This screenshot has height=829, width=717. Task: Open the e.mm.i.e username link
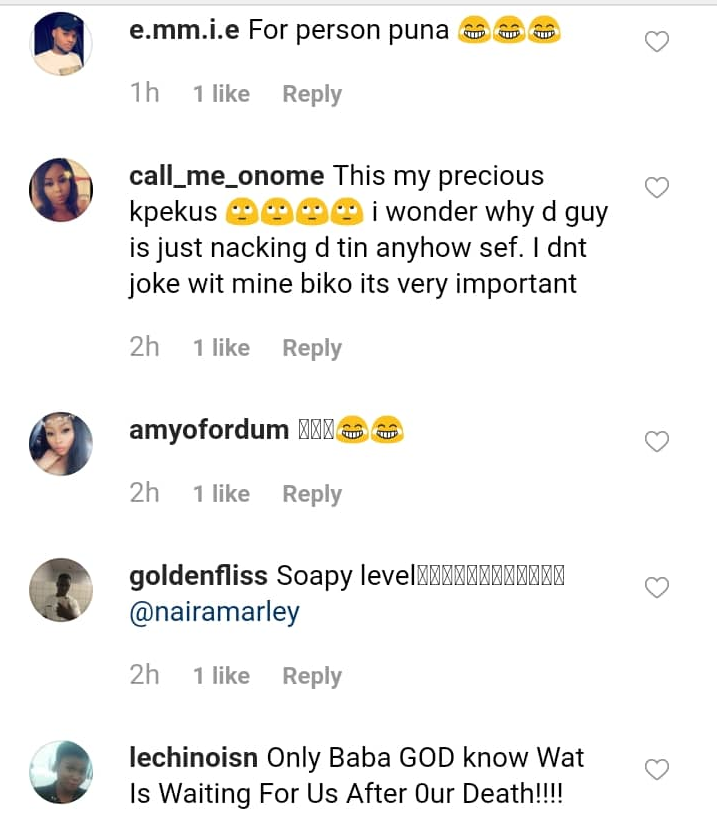click(x=185, y=31)
